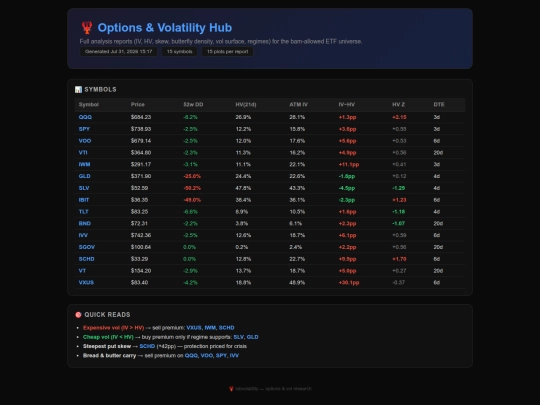
Task: Click the +11.1pp IV−HV value for IWM
Action: tap(349, 165)
